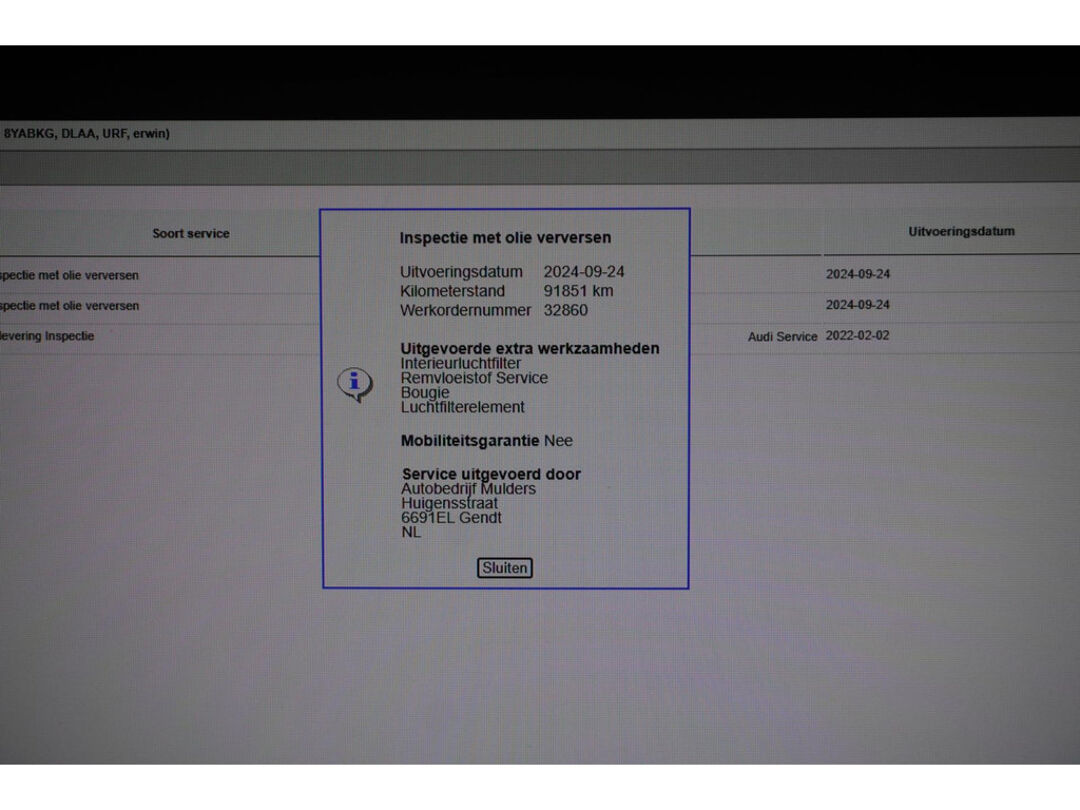The width and height of the screenshot is (1080, 810).
Task: Click the vehicle code header text 8YABKG
Action: pyautogui.click(x=27, y=133)
